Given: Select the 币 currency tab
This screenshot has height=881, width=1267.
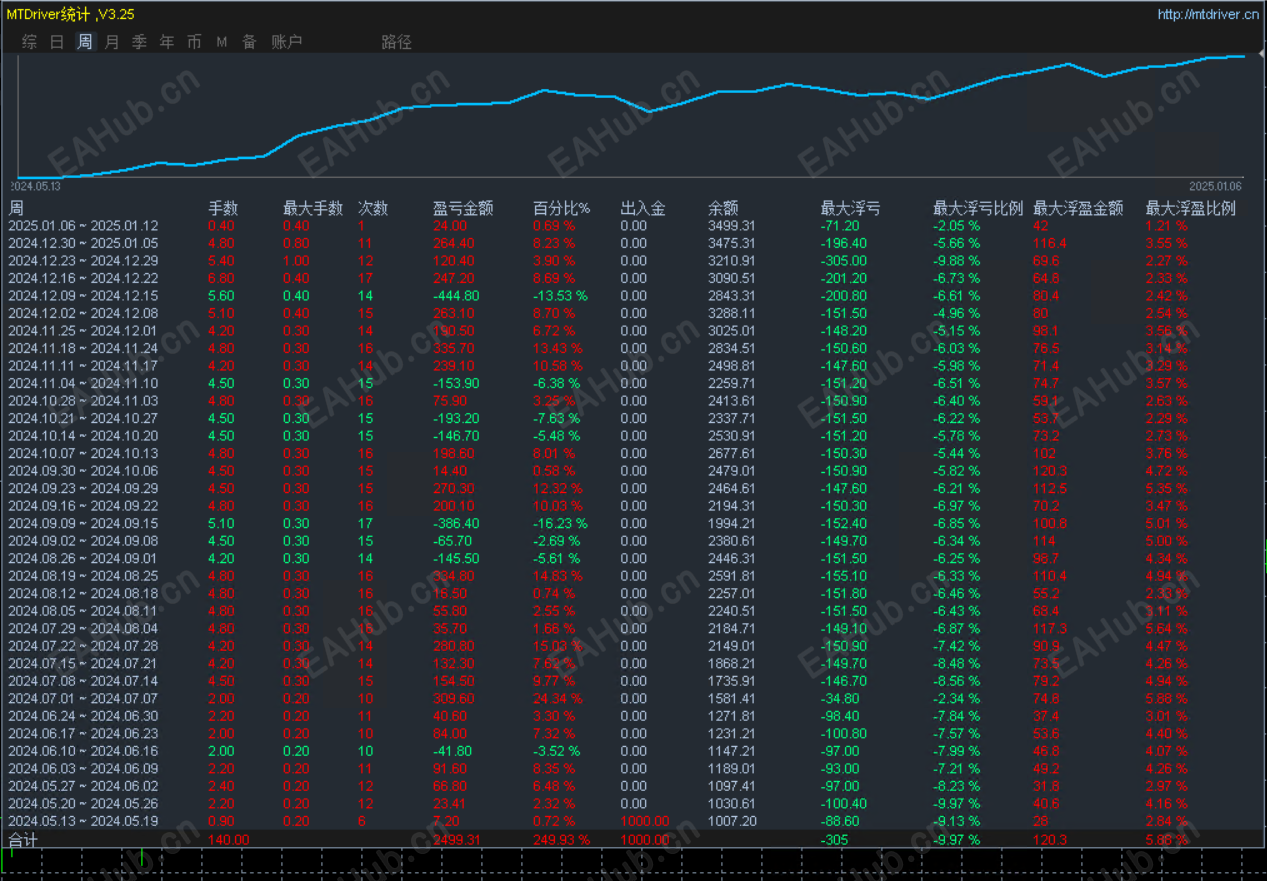Looking at the screenshot, I should (194, 42).
